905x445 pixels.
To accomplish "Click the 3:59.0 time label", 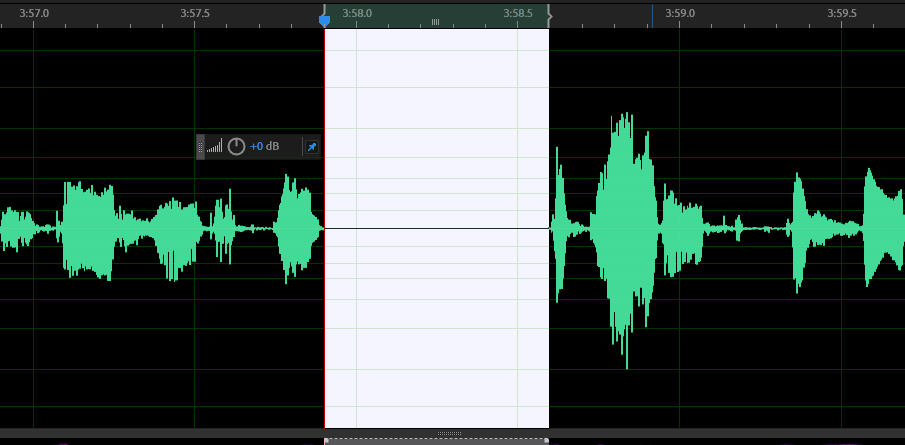I will tap(680, 13).
